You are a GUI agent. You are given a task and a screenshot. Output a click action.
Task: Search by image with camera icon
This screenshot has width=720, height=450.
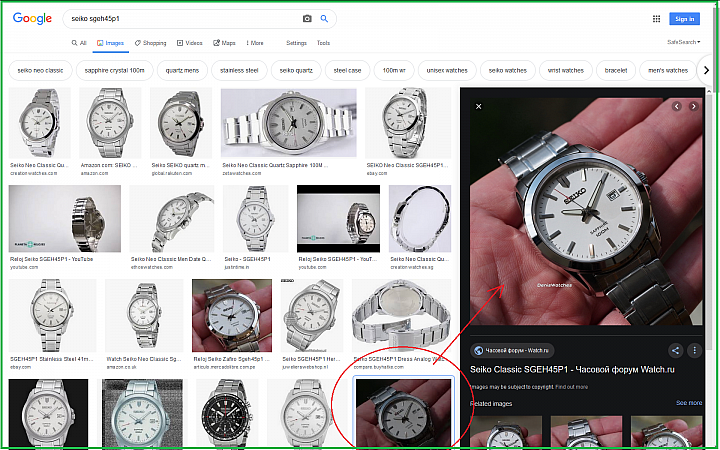pos(307,19)
